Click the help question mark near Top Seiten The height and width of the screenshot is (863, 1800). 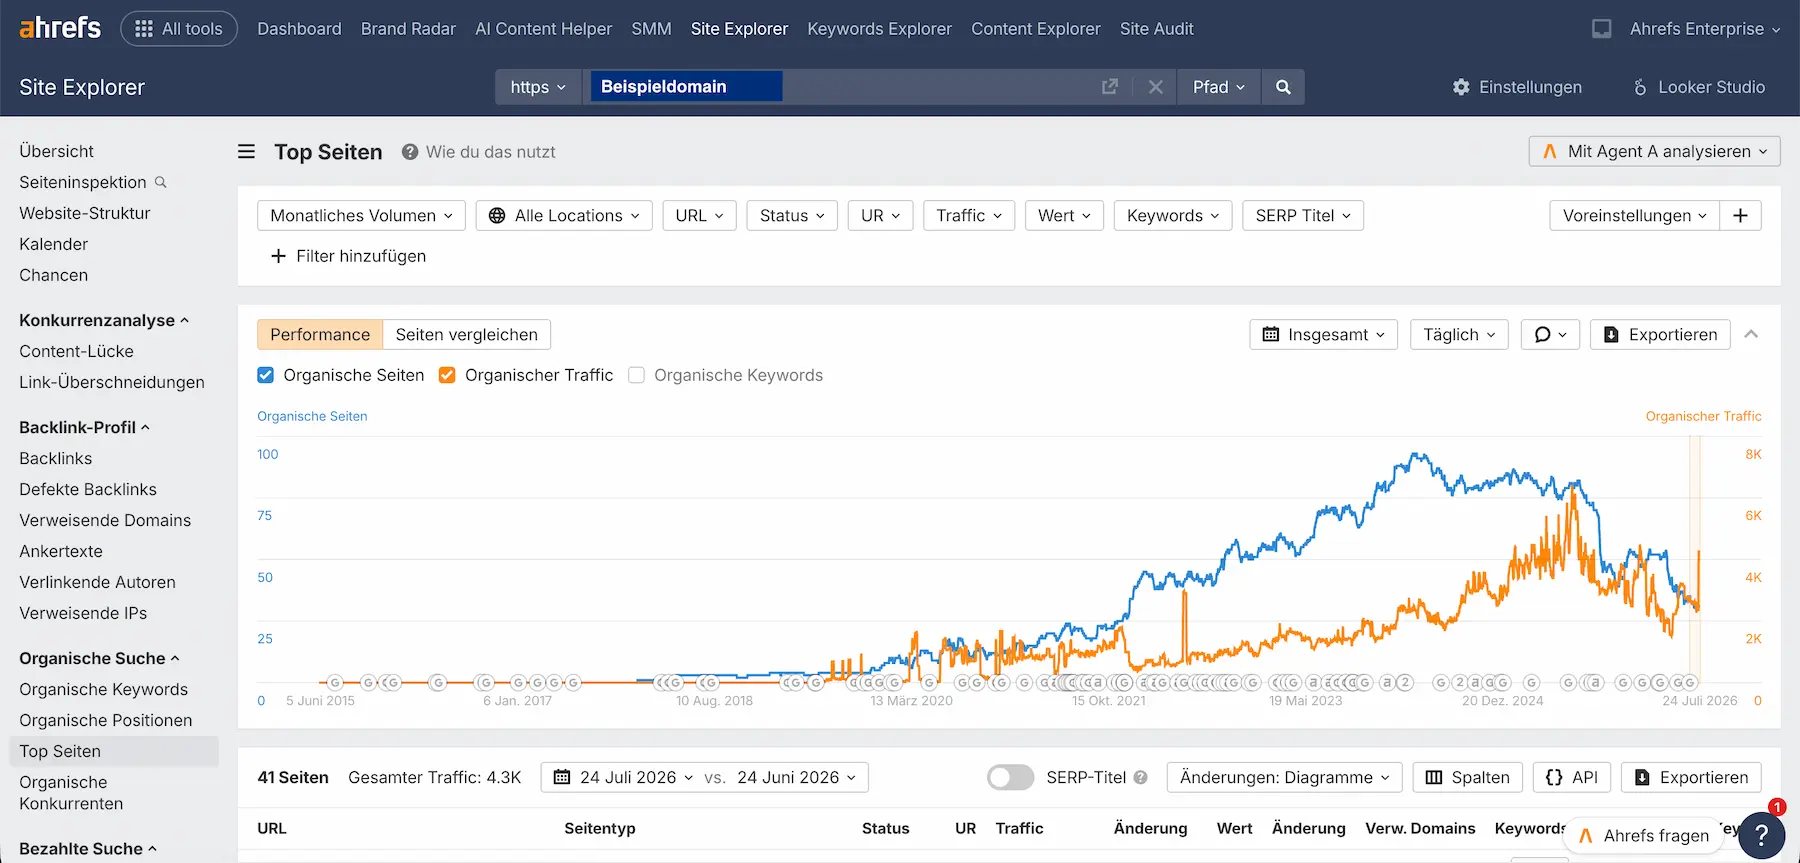coord(410,152)
